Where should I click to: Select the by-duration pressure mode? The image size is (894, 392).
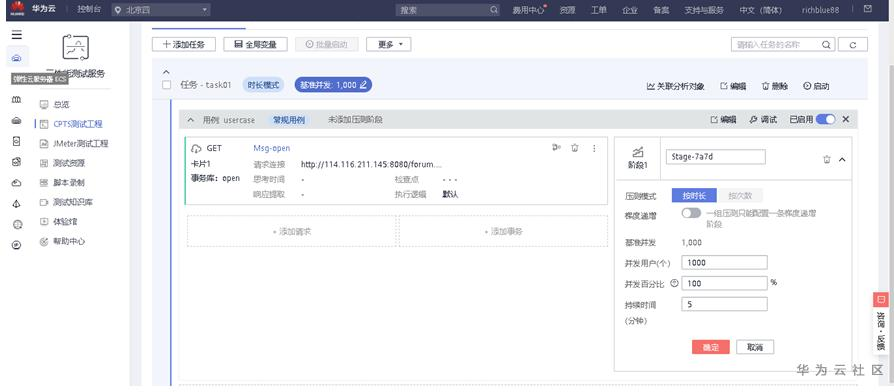click(694, 195)
